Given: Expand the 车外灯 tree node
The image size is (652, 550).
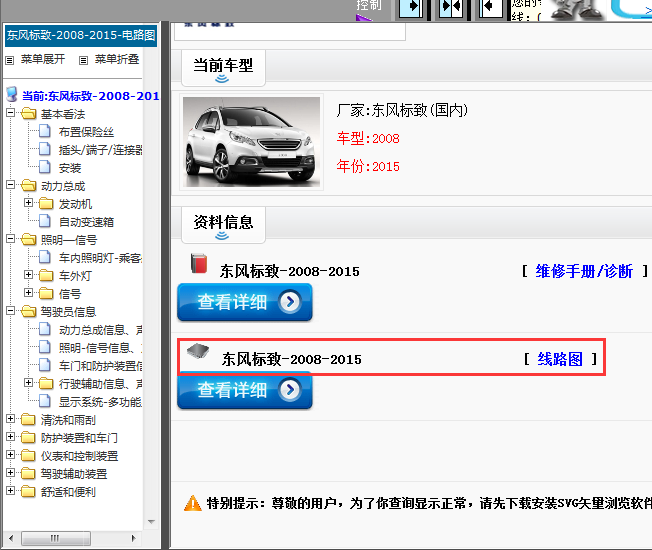Looking at the screenshot, I should tap(29, 276).
